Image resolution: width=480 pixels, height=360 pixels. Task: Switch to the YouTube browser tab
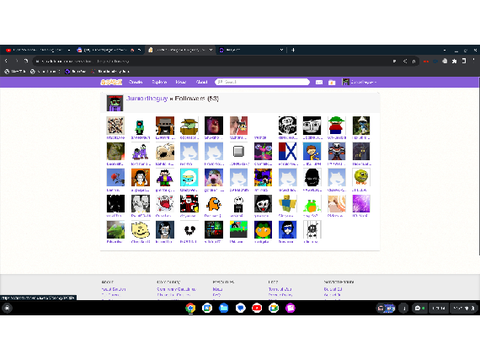[x=37, y=50]
